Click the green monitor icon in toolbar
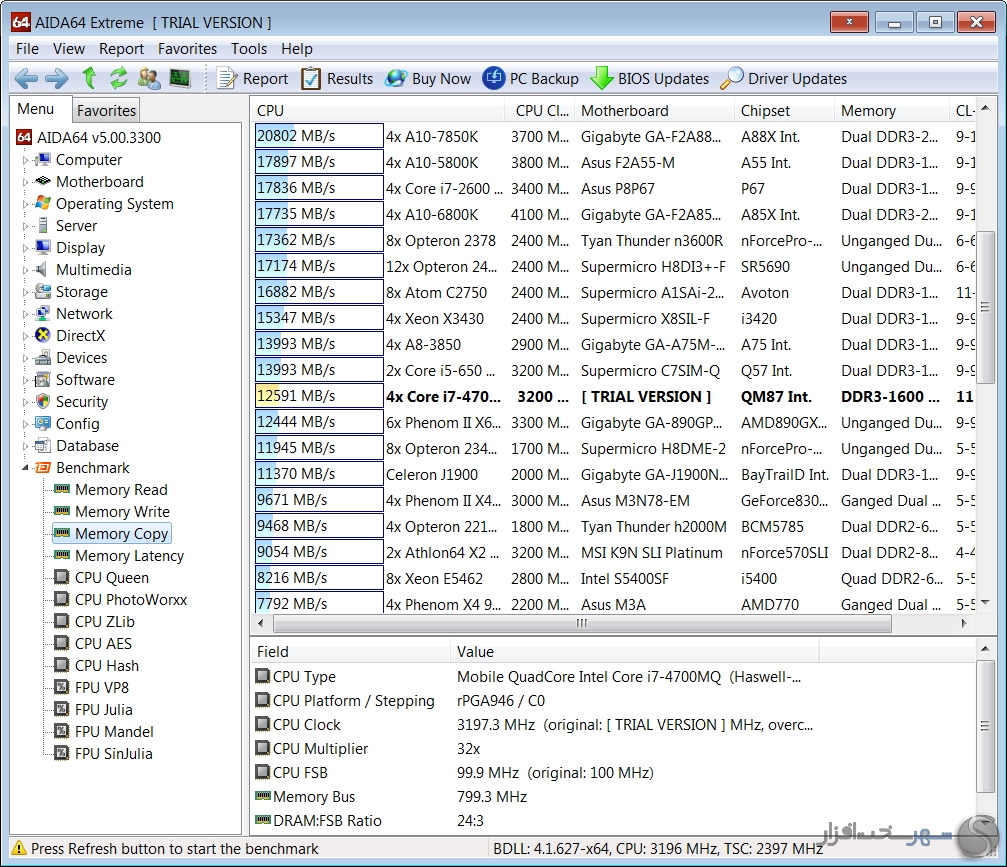The width and height of the screenshot is (1007, 867). (x=180, y=78)
